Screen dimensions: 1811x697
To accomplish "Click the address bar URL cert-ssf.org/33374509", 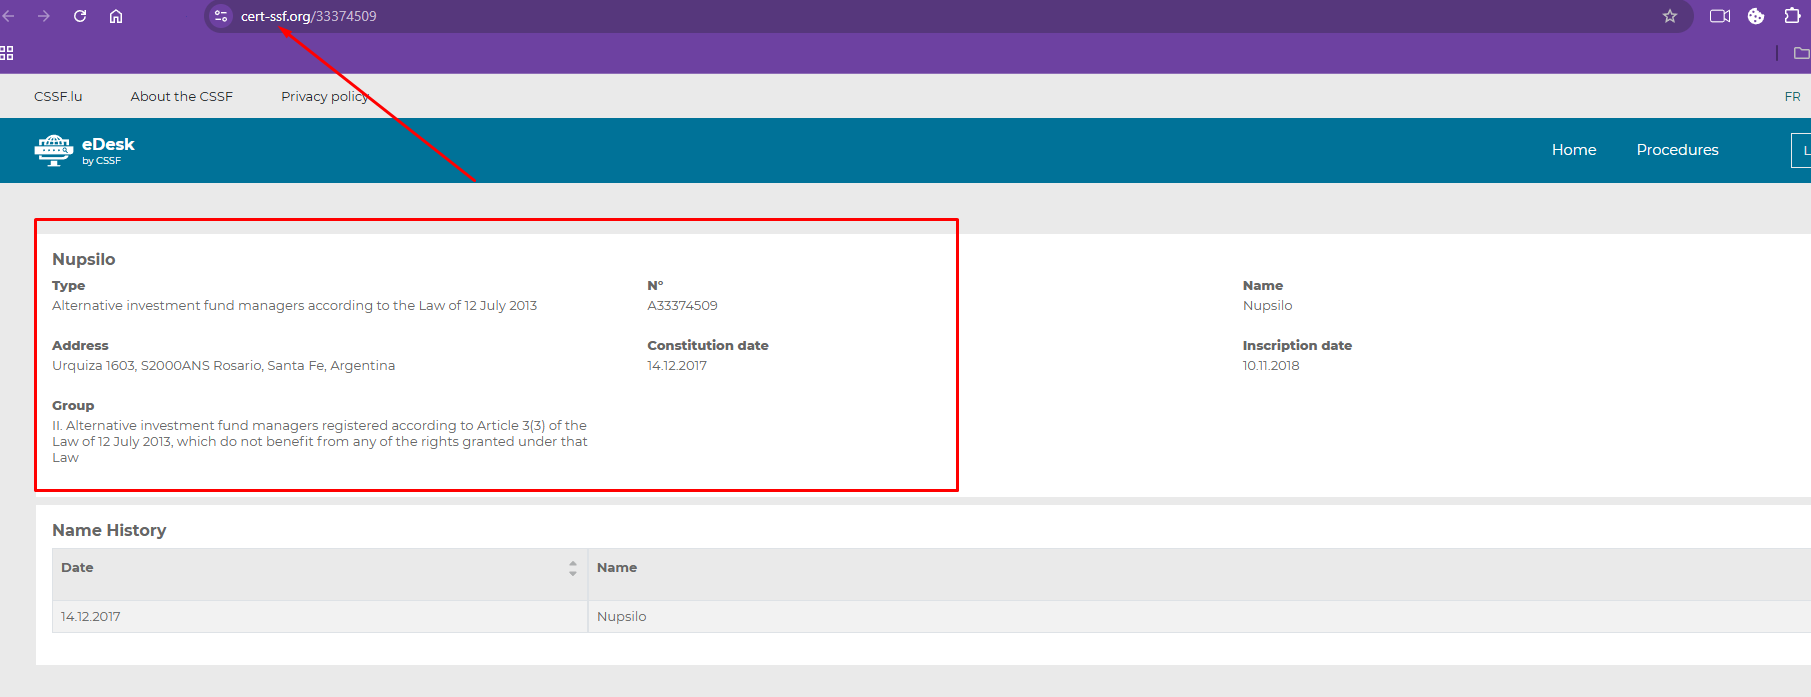I will click(308, 16).
